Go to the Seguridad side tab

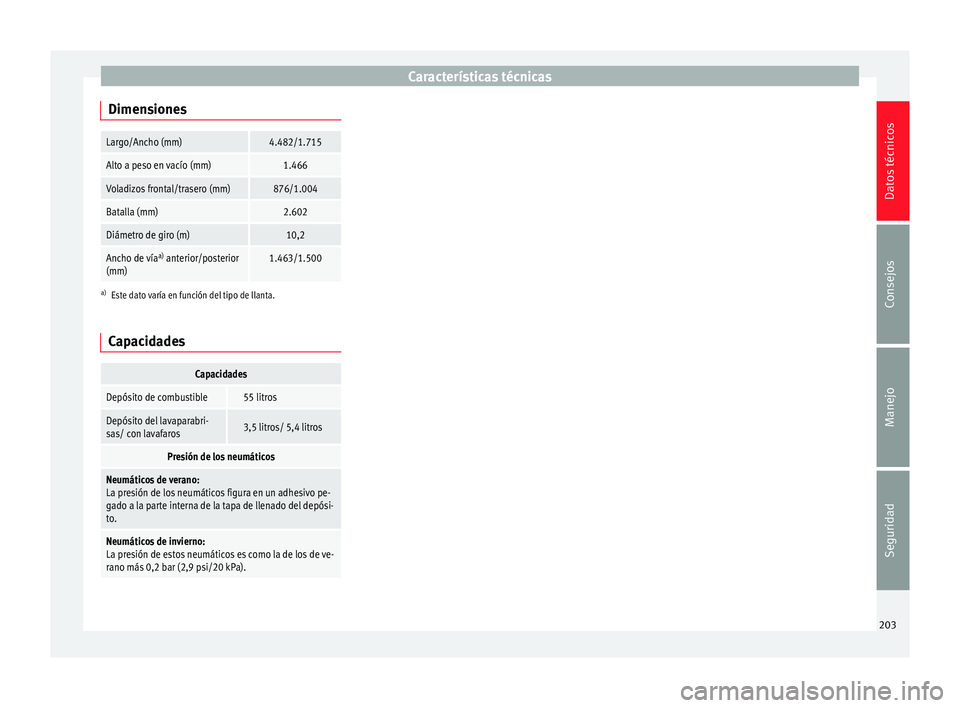pyautogui.click(x=892, y=530)
